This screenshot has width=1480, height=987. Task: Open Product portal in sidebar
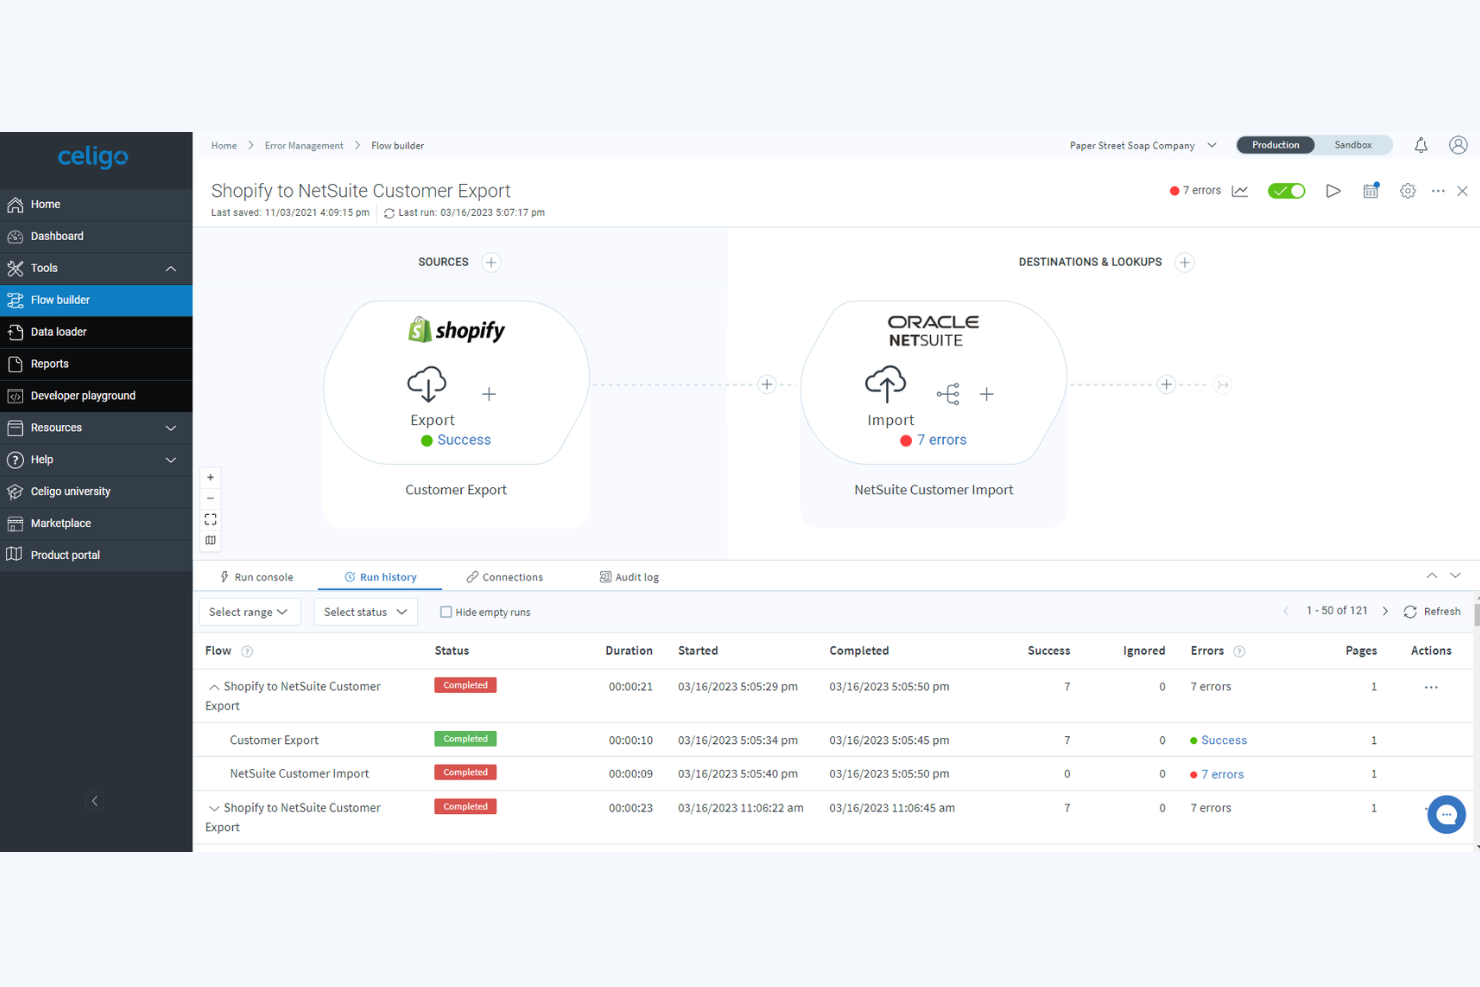(x=96, y=555)
